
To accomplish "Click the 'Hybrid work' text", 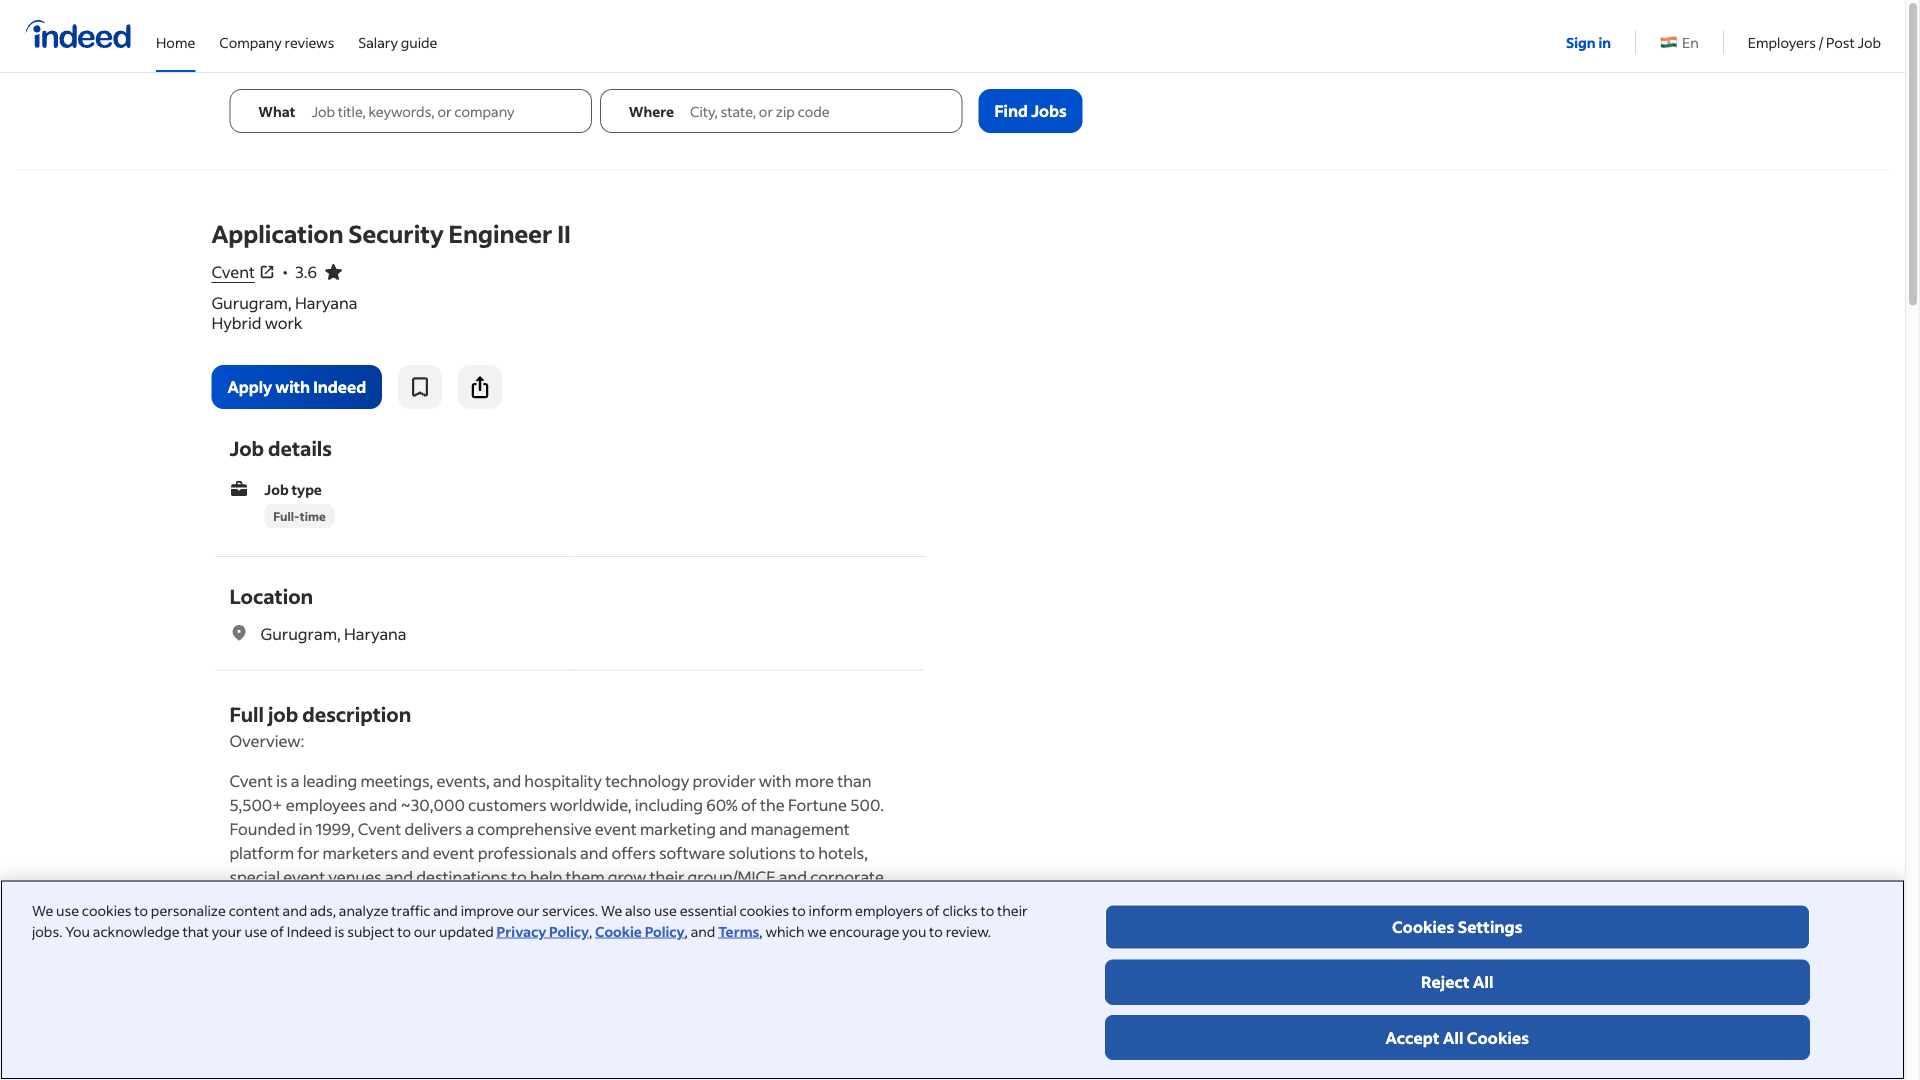I will coord(256,323).
